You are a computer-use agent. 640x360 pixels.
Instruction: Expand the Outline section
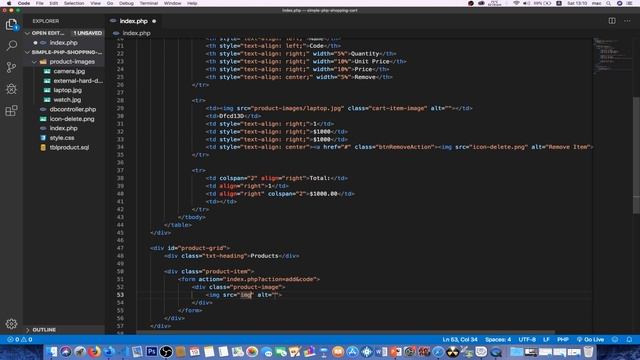click(63, 330)
